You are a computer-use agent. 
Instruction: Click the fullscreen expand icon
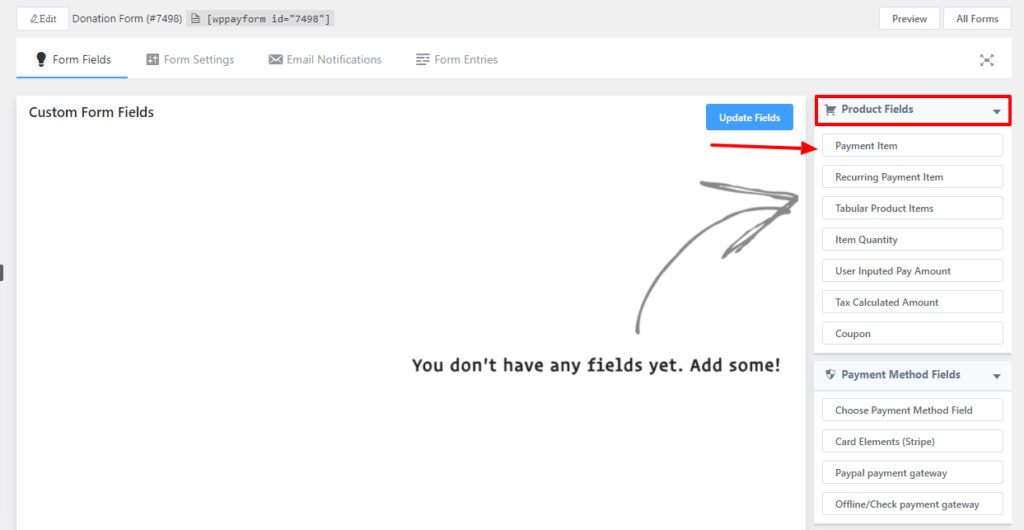[x=986, y=60]
